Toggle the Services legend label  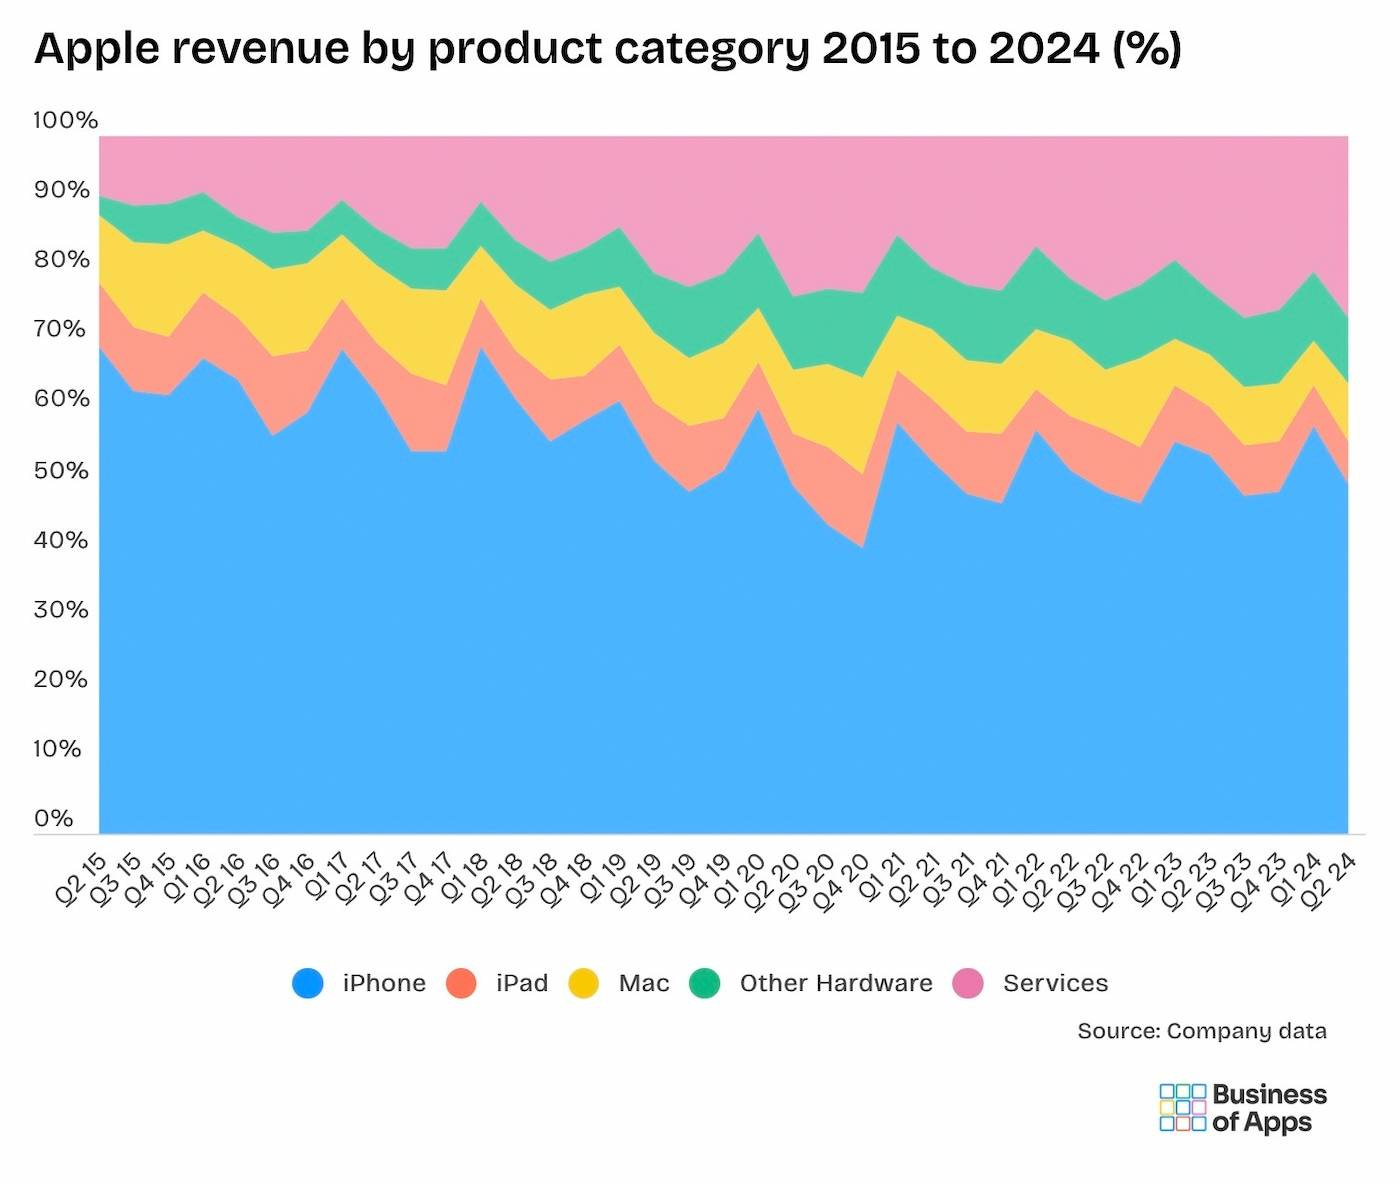pyautogui.click(x=1056, y=983)
